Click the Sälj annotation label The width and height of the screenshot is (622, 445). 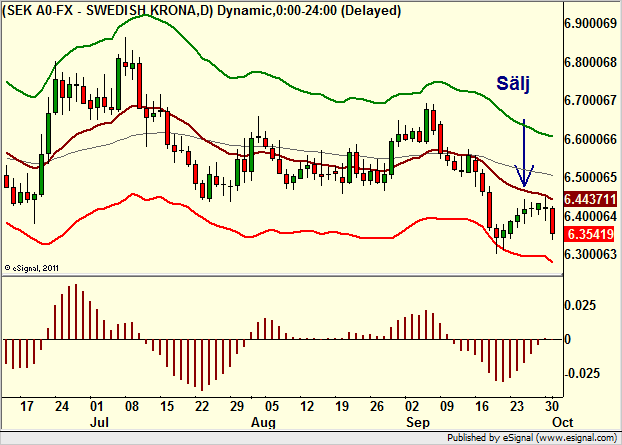click(x=513, y=83)
